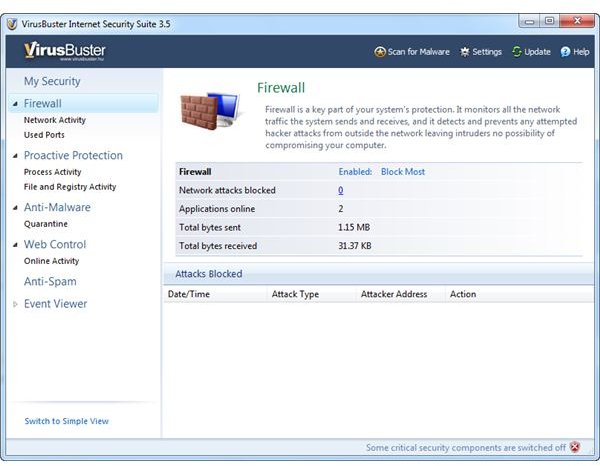
Task: Collapse the Anti-Malware section arrow
Action: 15,208
